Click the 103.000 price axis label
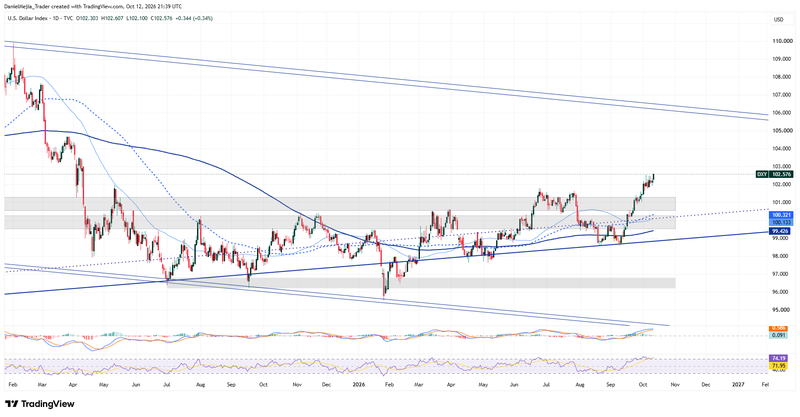Viewport: 800px width, 417px height. tap(782, 166)
